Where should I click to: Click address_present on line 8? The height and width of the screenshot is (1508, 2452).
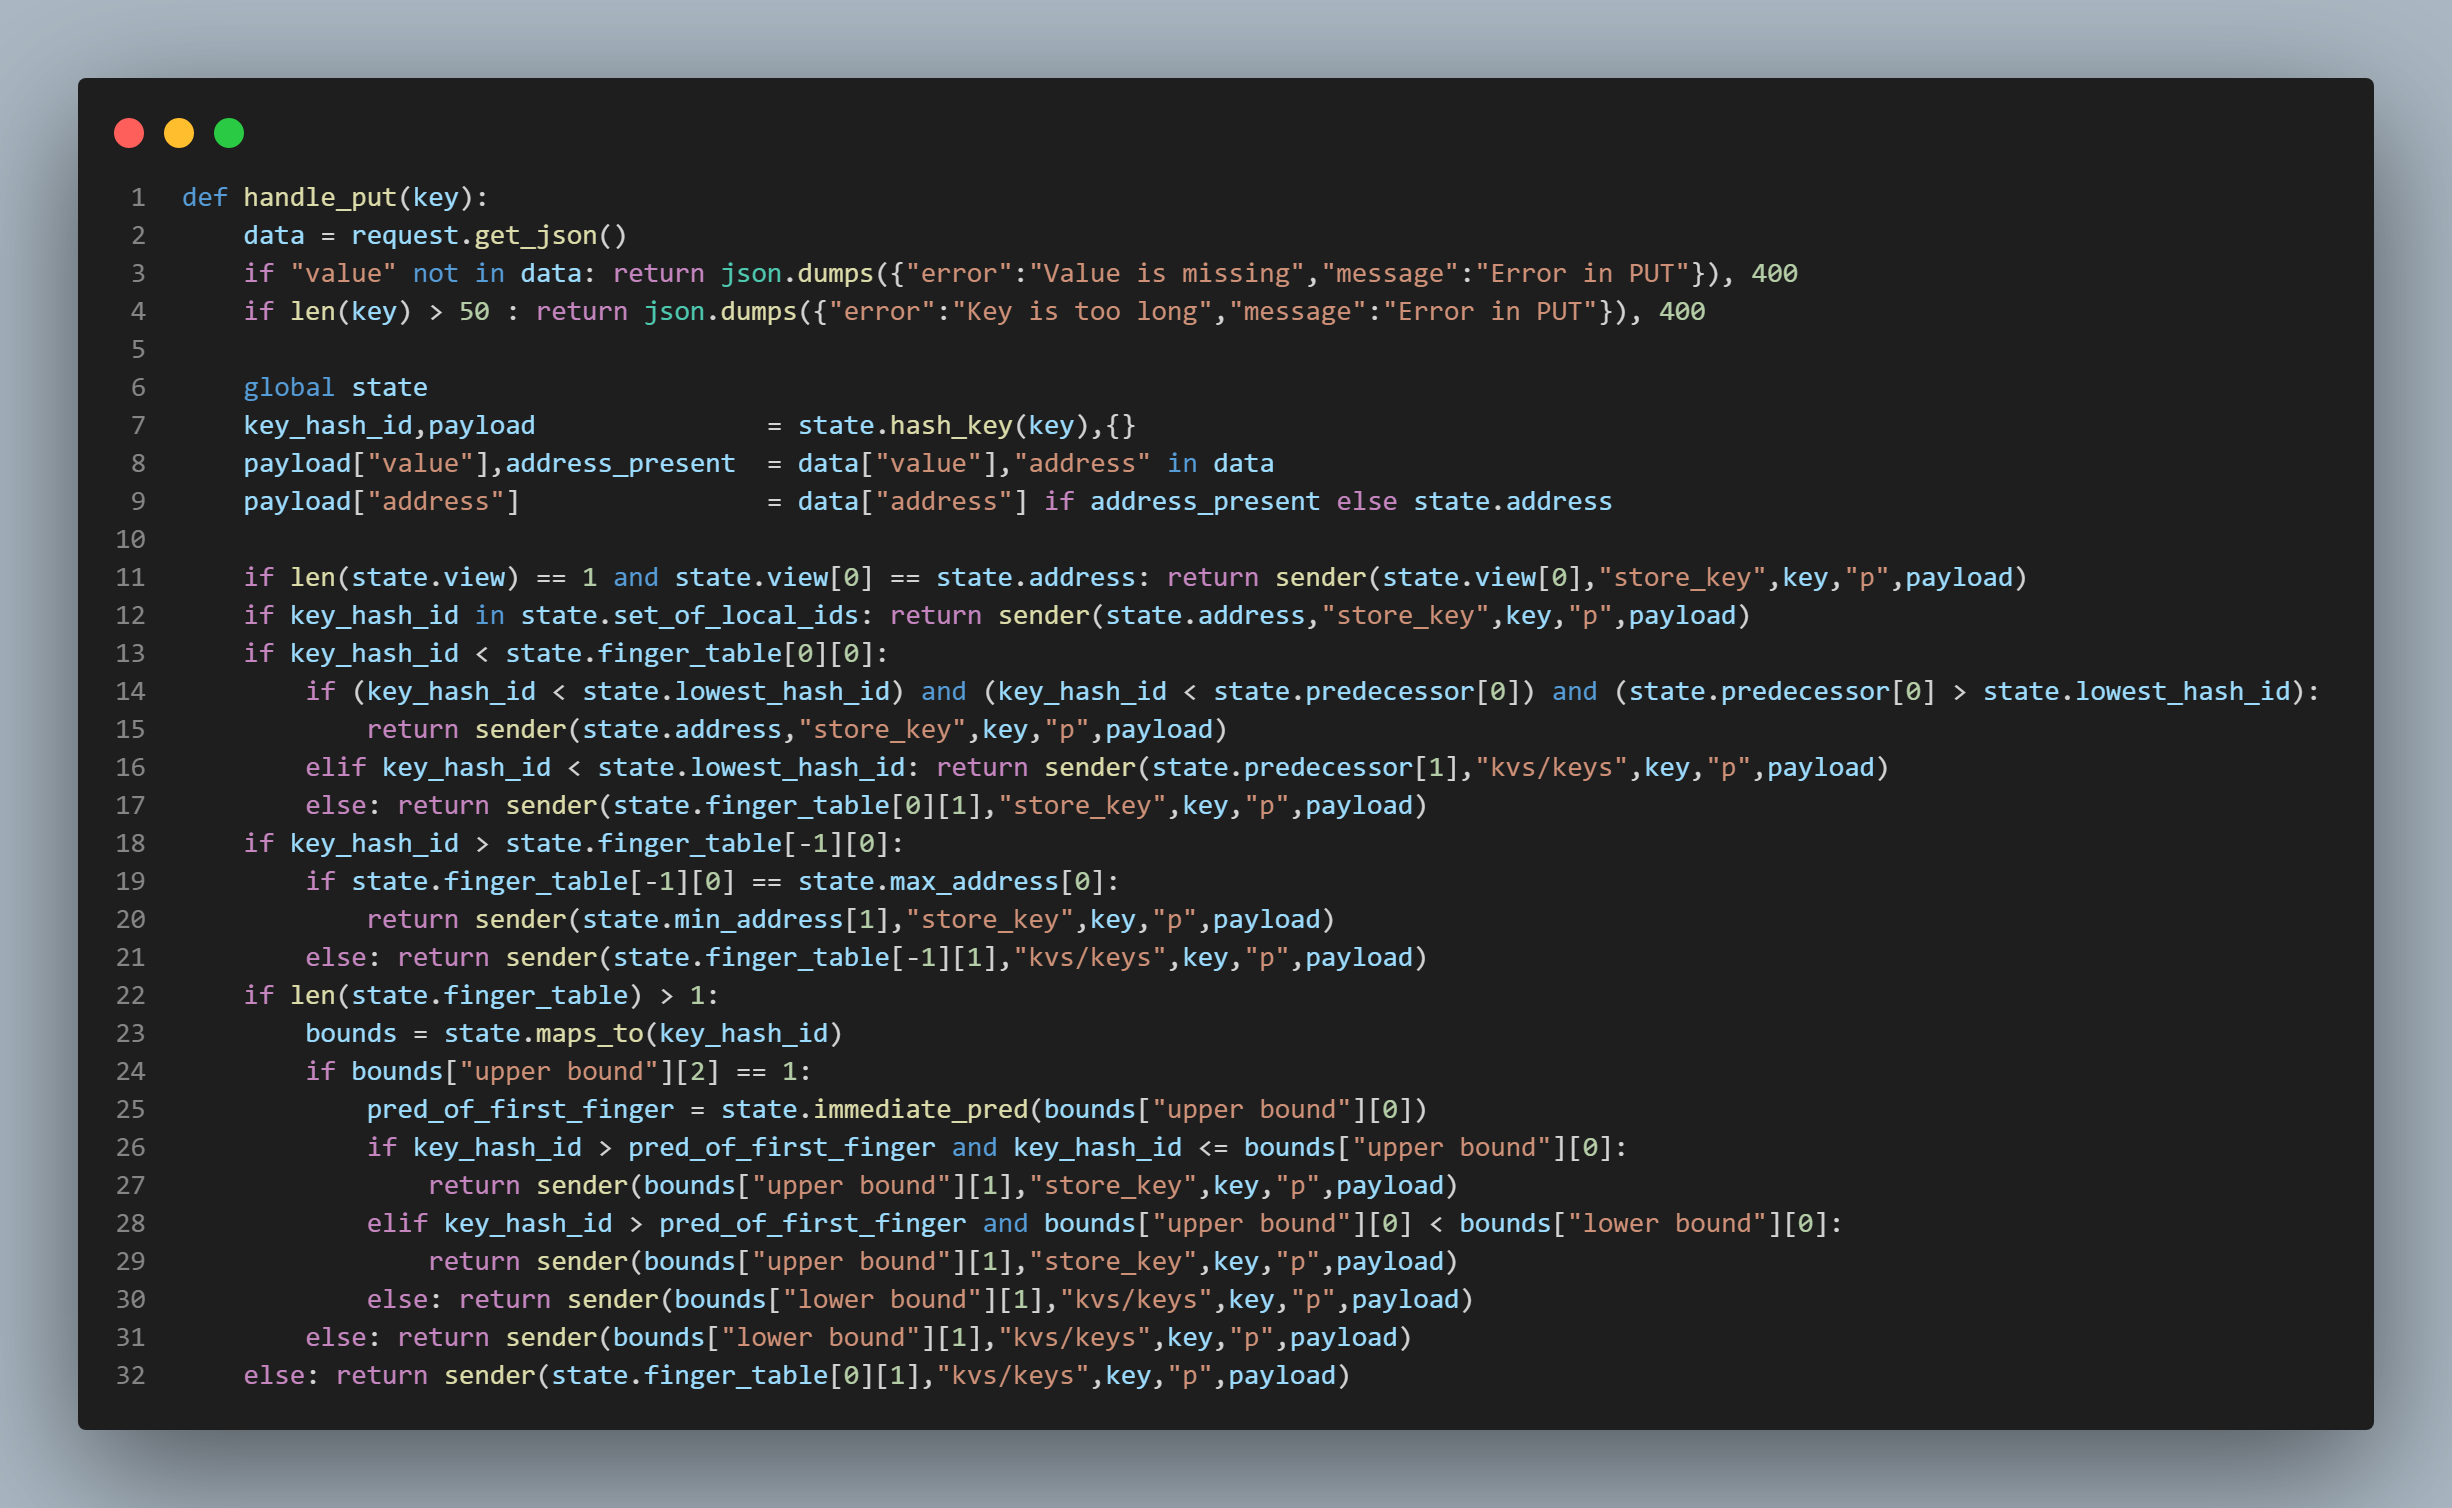tap(620, 463)
